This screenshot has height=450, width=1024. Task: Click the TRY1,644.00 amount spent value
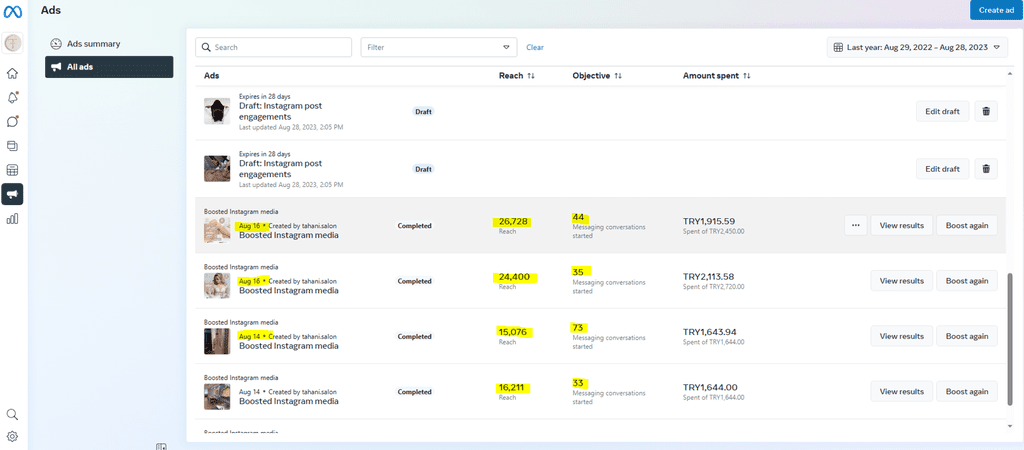click(711, 387)
